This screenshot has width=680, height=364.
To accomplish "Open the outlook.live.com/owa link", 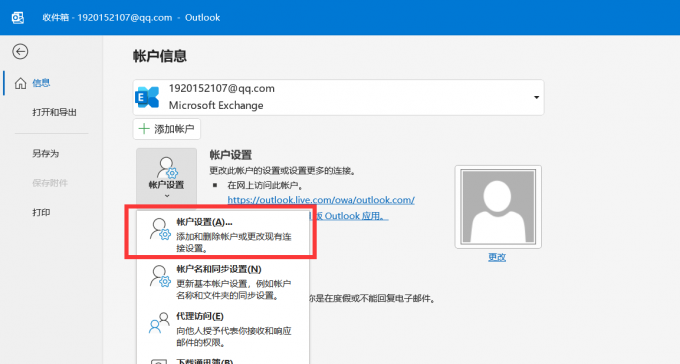I will [x=321, y=200].
